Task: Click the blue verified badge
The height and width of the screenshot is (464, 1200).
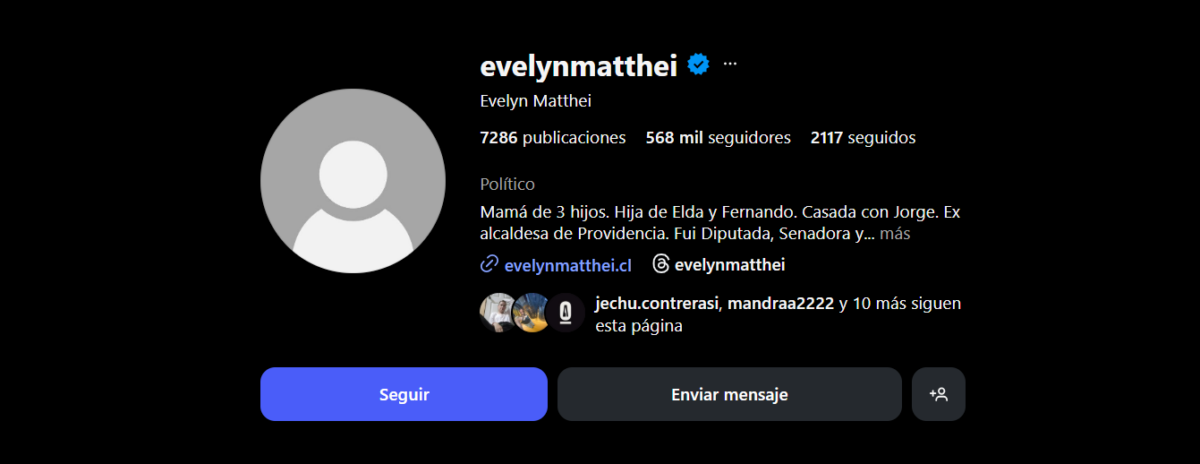Action: coord(698,65)
